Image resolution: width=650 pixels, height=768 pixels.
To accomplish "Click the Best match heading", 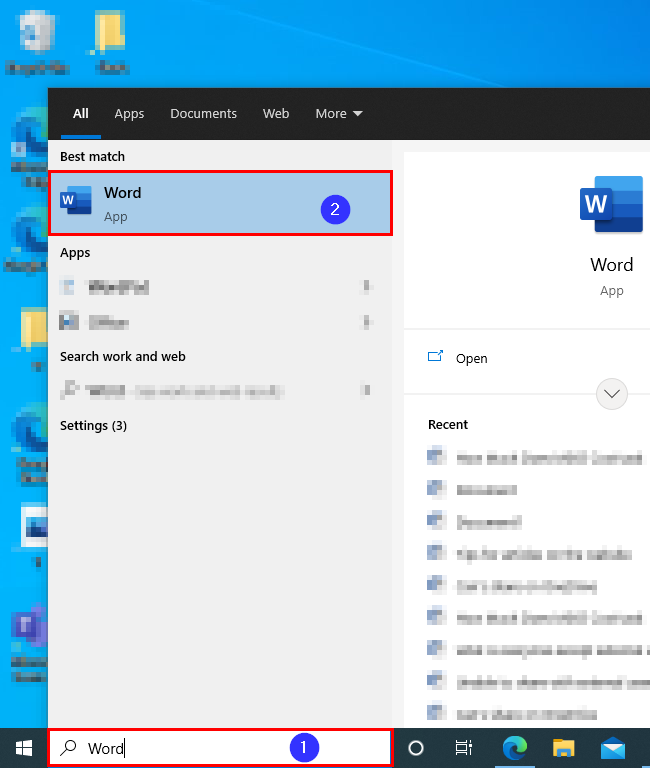I will tap(93, 157).
